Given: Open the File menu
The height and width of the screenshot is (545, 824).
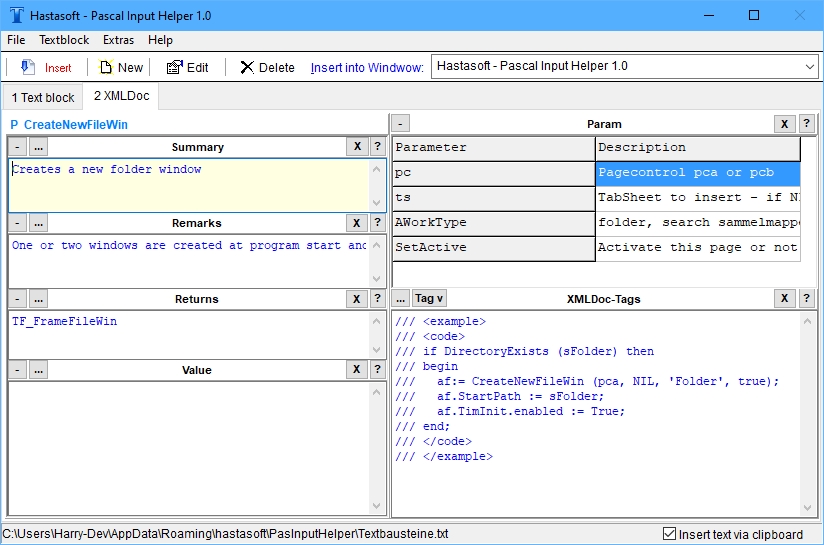Looking at the screenshot, I should pos(16,40).
